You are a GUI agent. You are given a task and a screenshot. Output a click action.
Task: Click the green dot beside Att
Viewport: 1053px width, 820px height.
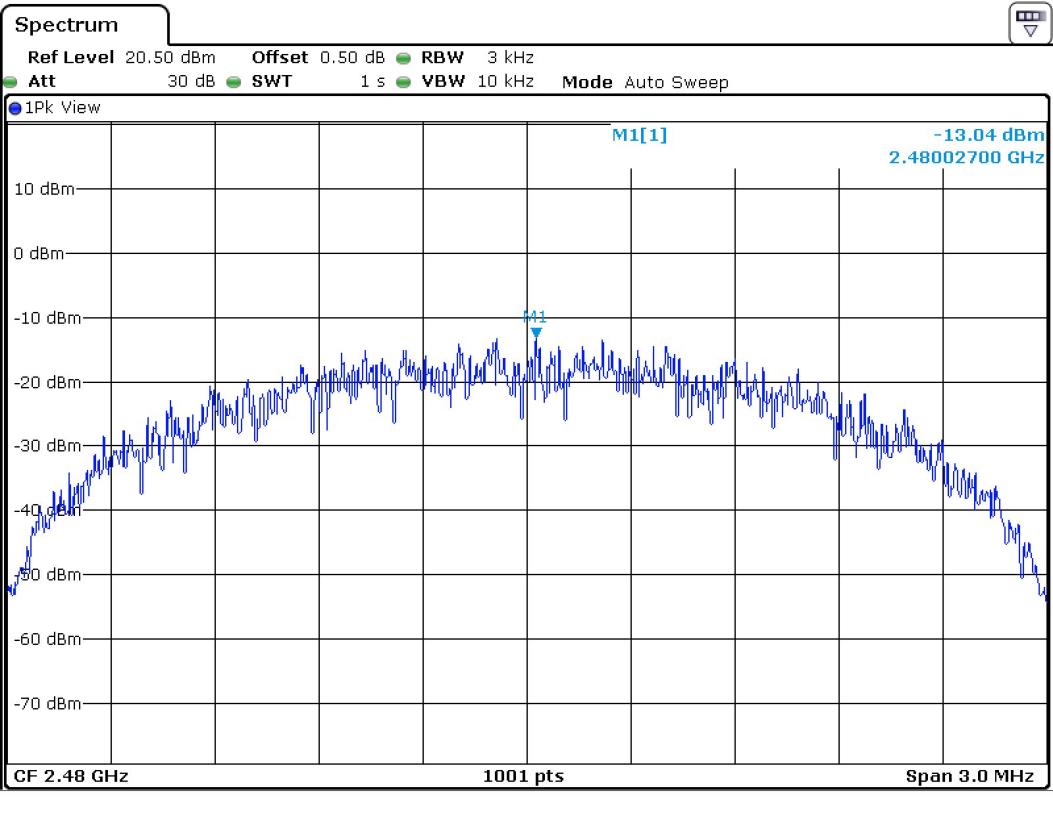click(10, 83)
